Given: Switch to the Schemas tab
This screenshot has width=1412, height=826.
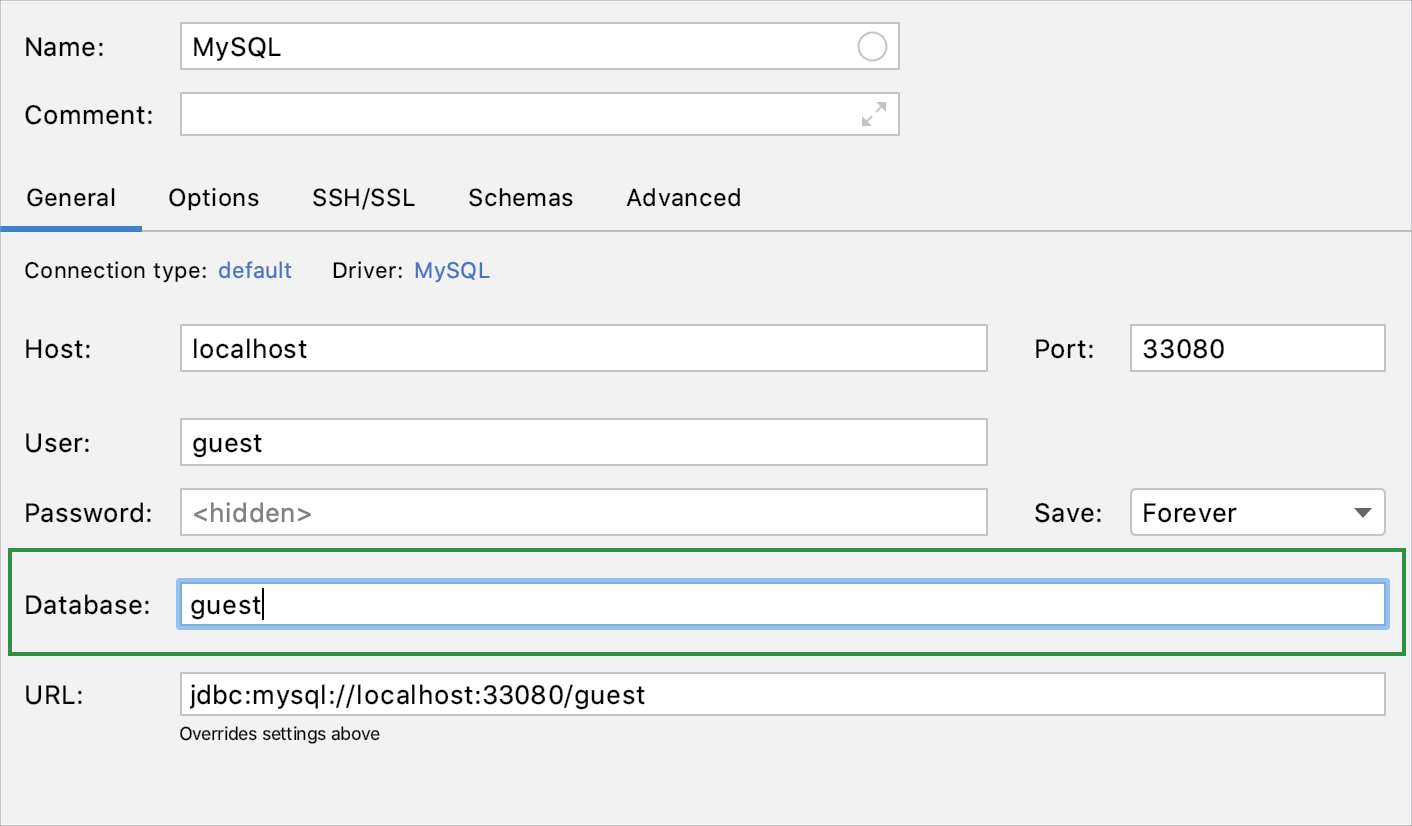Looking at the screenshot, I should tap(520, 197).
